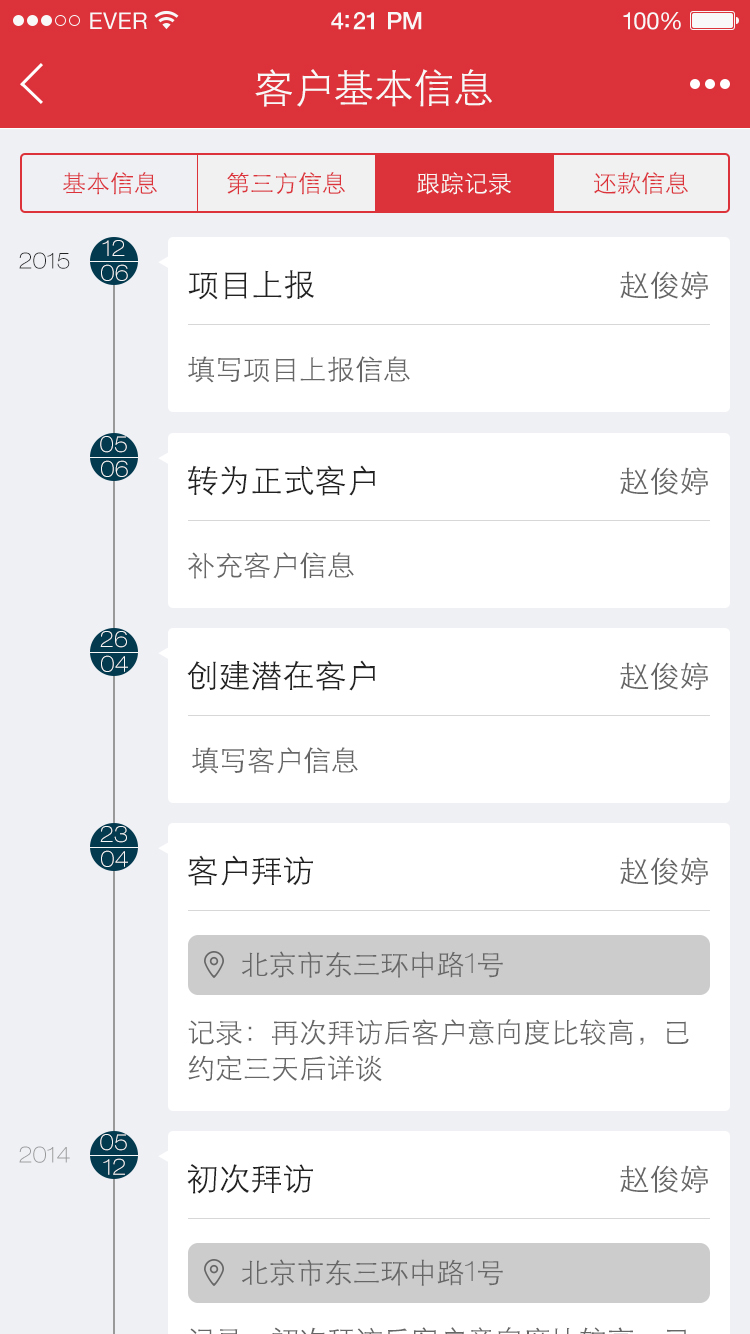
Task: Open the 转为正式客户 record entry
Action: 448,520
